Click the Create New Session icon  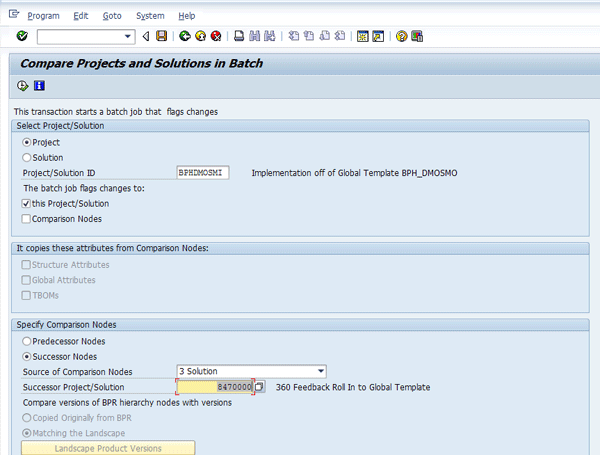(x=362, y=36)
